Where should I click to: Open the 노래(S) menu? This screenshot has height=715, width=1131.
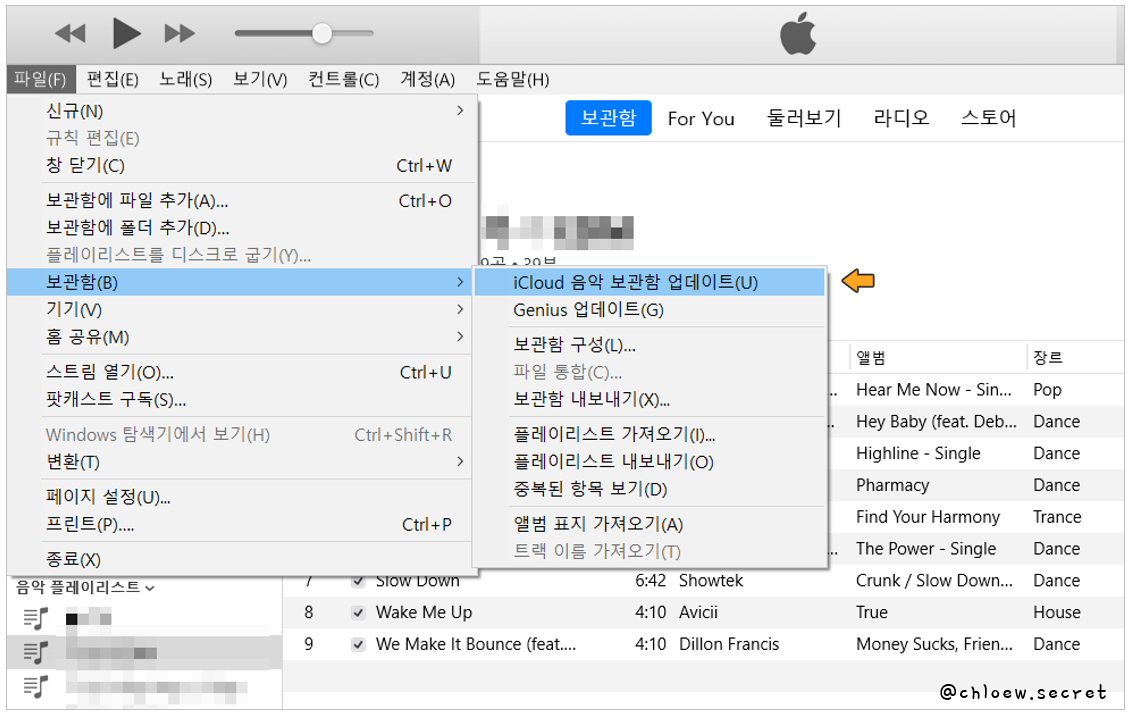tap(185, 79)
